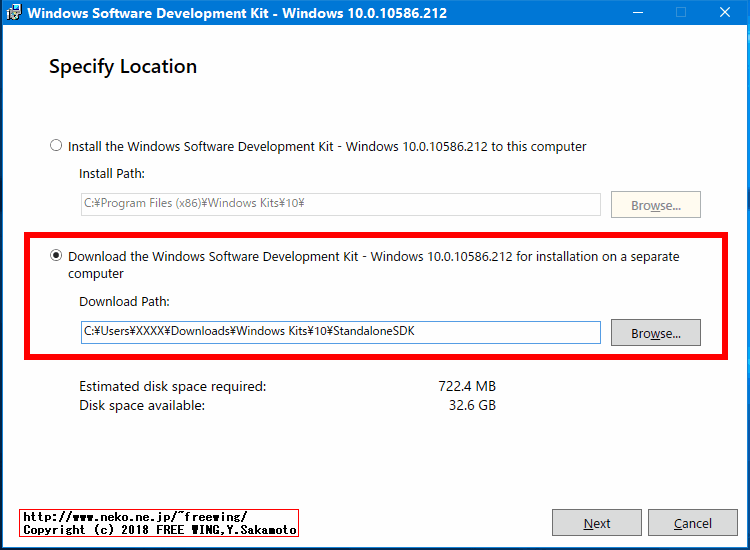This screenshot has height=550, width=750.
Task: Click the Next button
Action: click(x=596, y=523)
